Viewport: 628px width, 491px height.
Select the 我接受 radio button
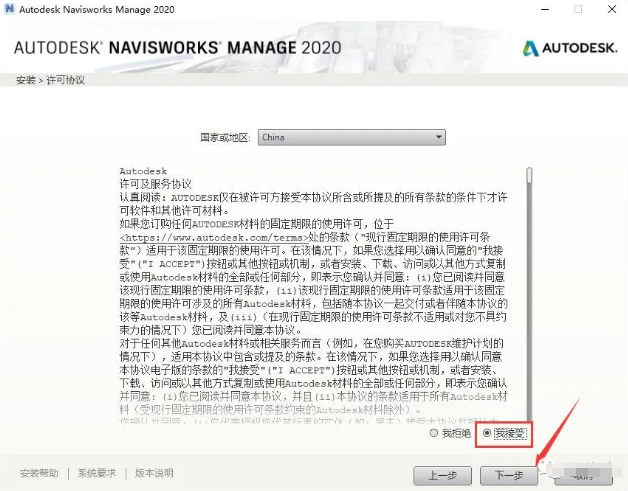pos(487,433)
